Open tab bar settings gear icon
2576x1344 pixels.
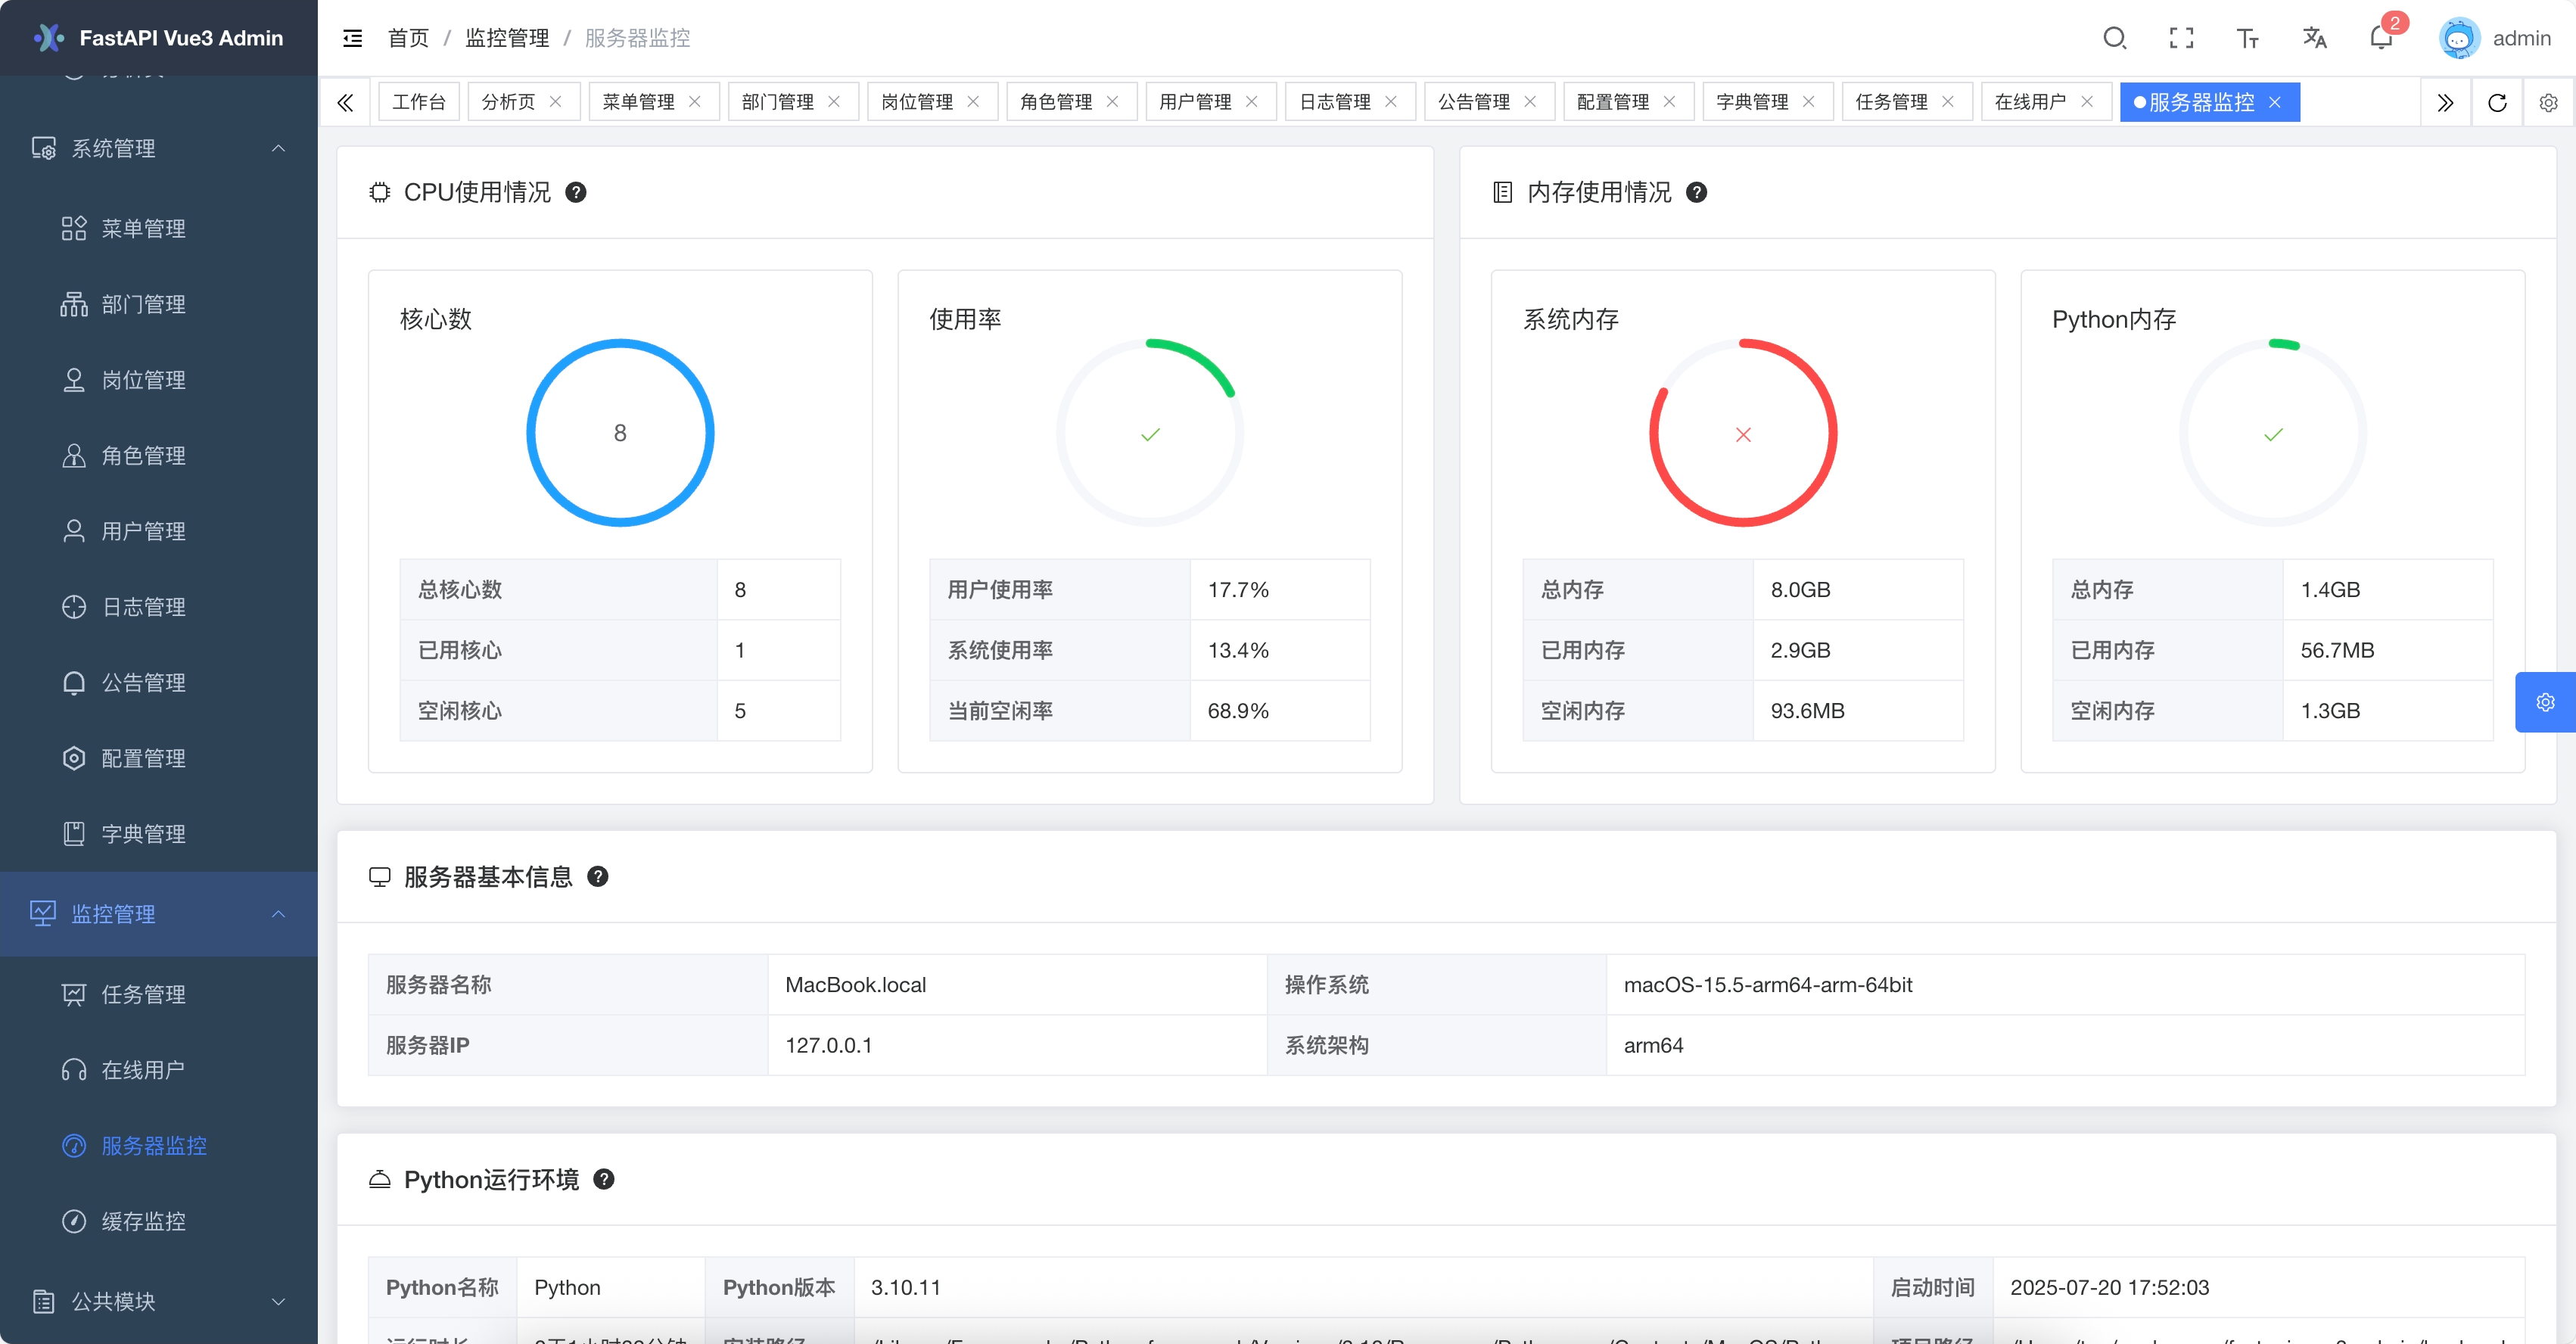click(x=2548, y=102)
